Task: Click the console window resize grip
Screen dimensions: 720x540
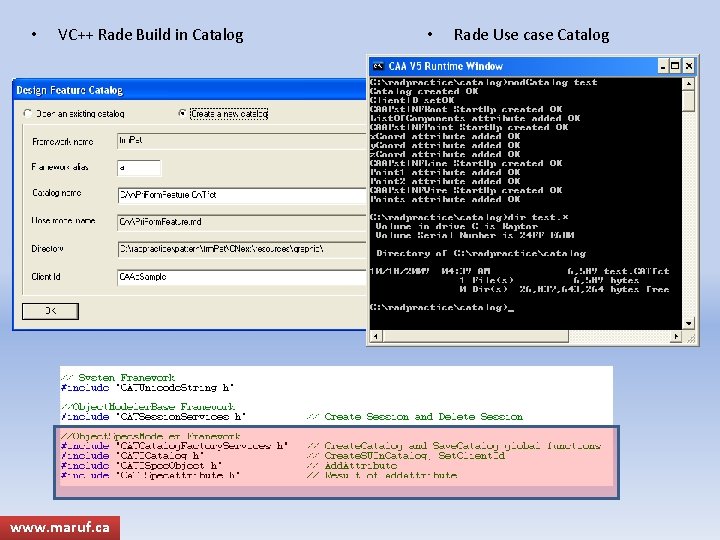Action: tap(690, 338)
